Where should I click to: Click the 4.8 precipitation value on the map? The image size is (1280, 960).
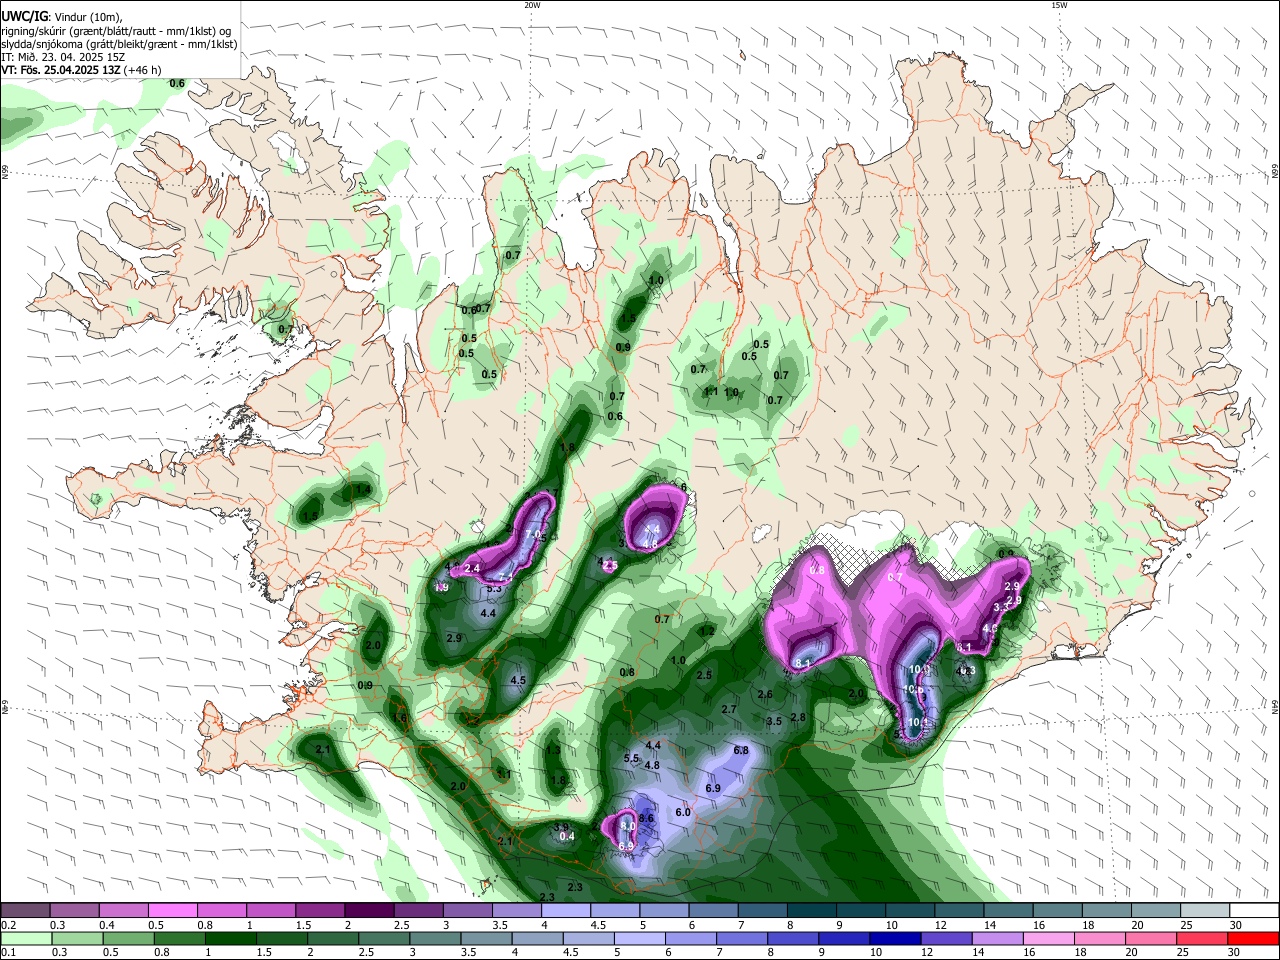point(652,765)
